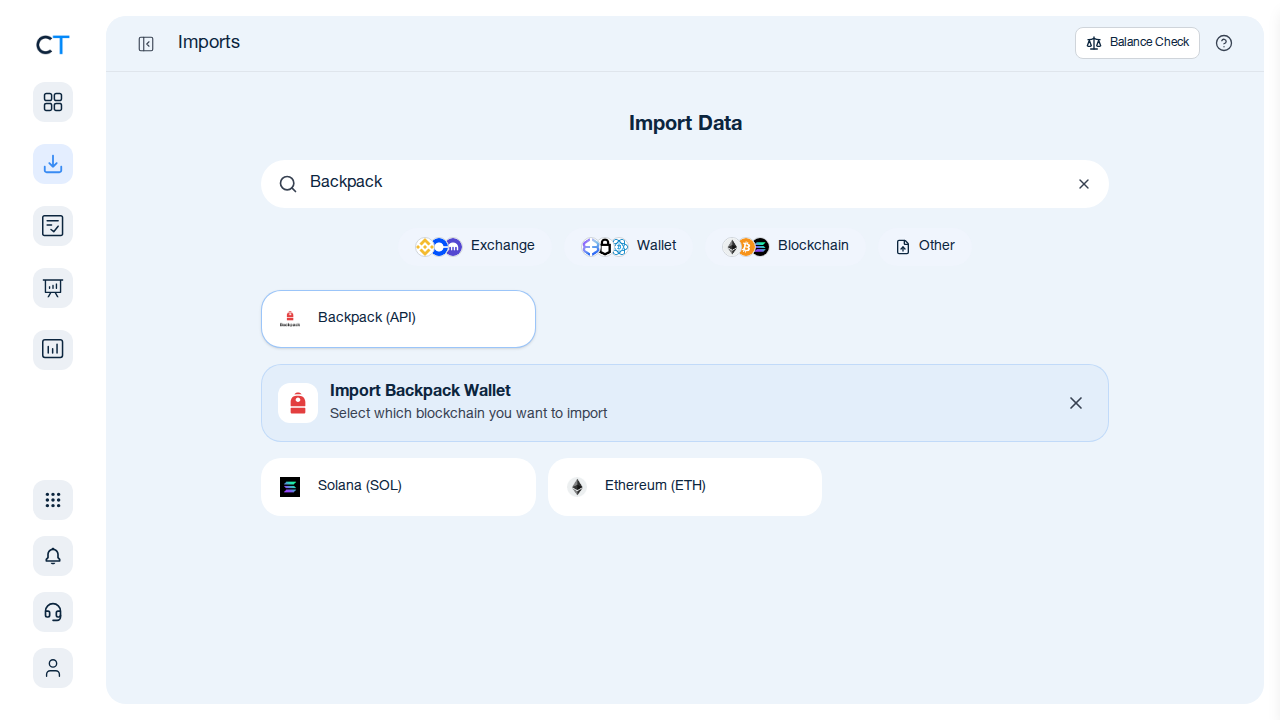Viewport: 1280px width, 720px height.
Task: Click the Import Data heading
Action: tap(685, 123)
